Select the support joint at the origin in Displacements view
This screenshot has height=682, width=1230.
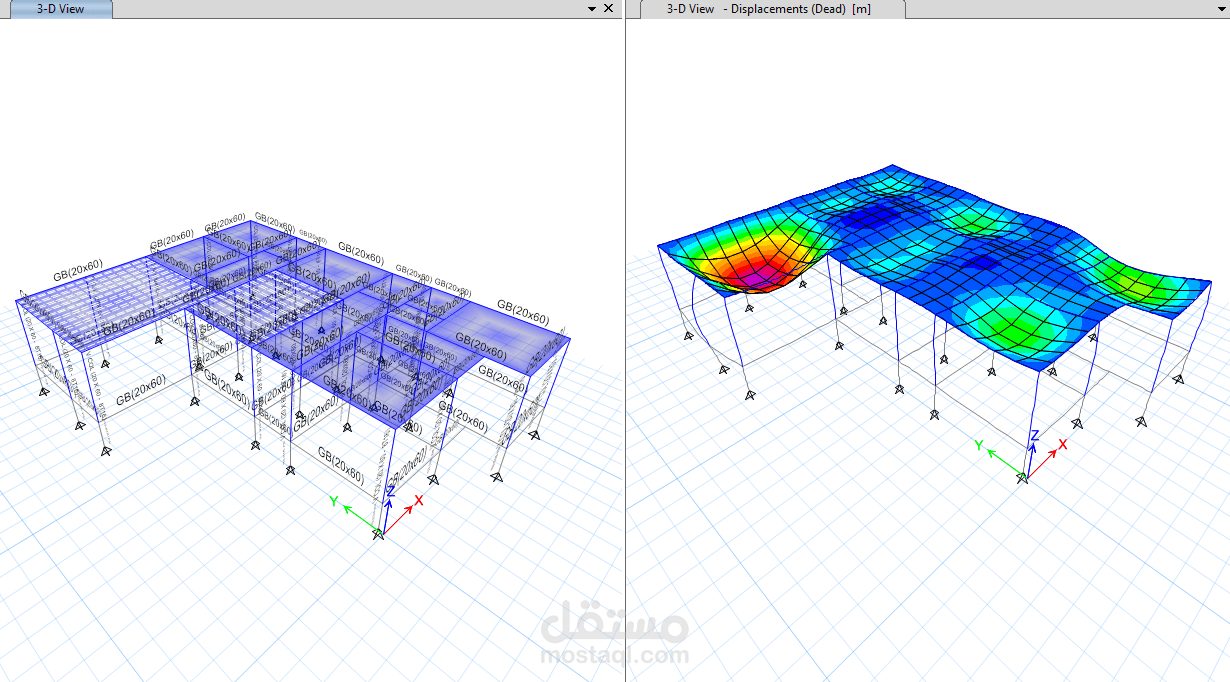pyautogui.click(x=1022, y=479)
